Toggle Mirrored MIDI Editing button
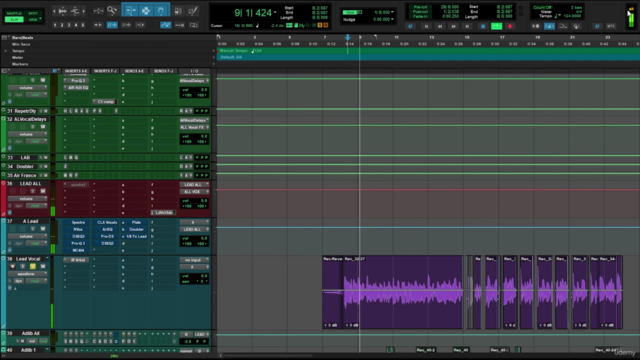Viewport: 640px width, 360px height. (x=179, y=25)
